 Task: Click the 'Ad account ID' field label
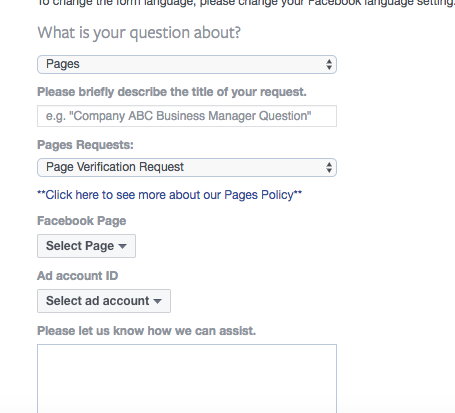pos(78,276)
